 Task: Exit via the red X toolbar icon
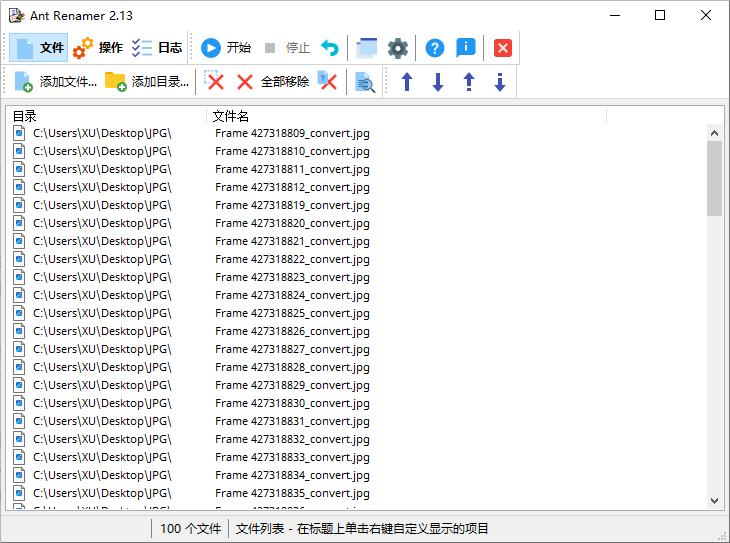(x=503, y=48)
